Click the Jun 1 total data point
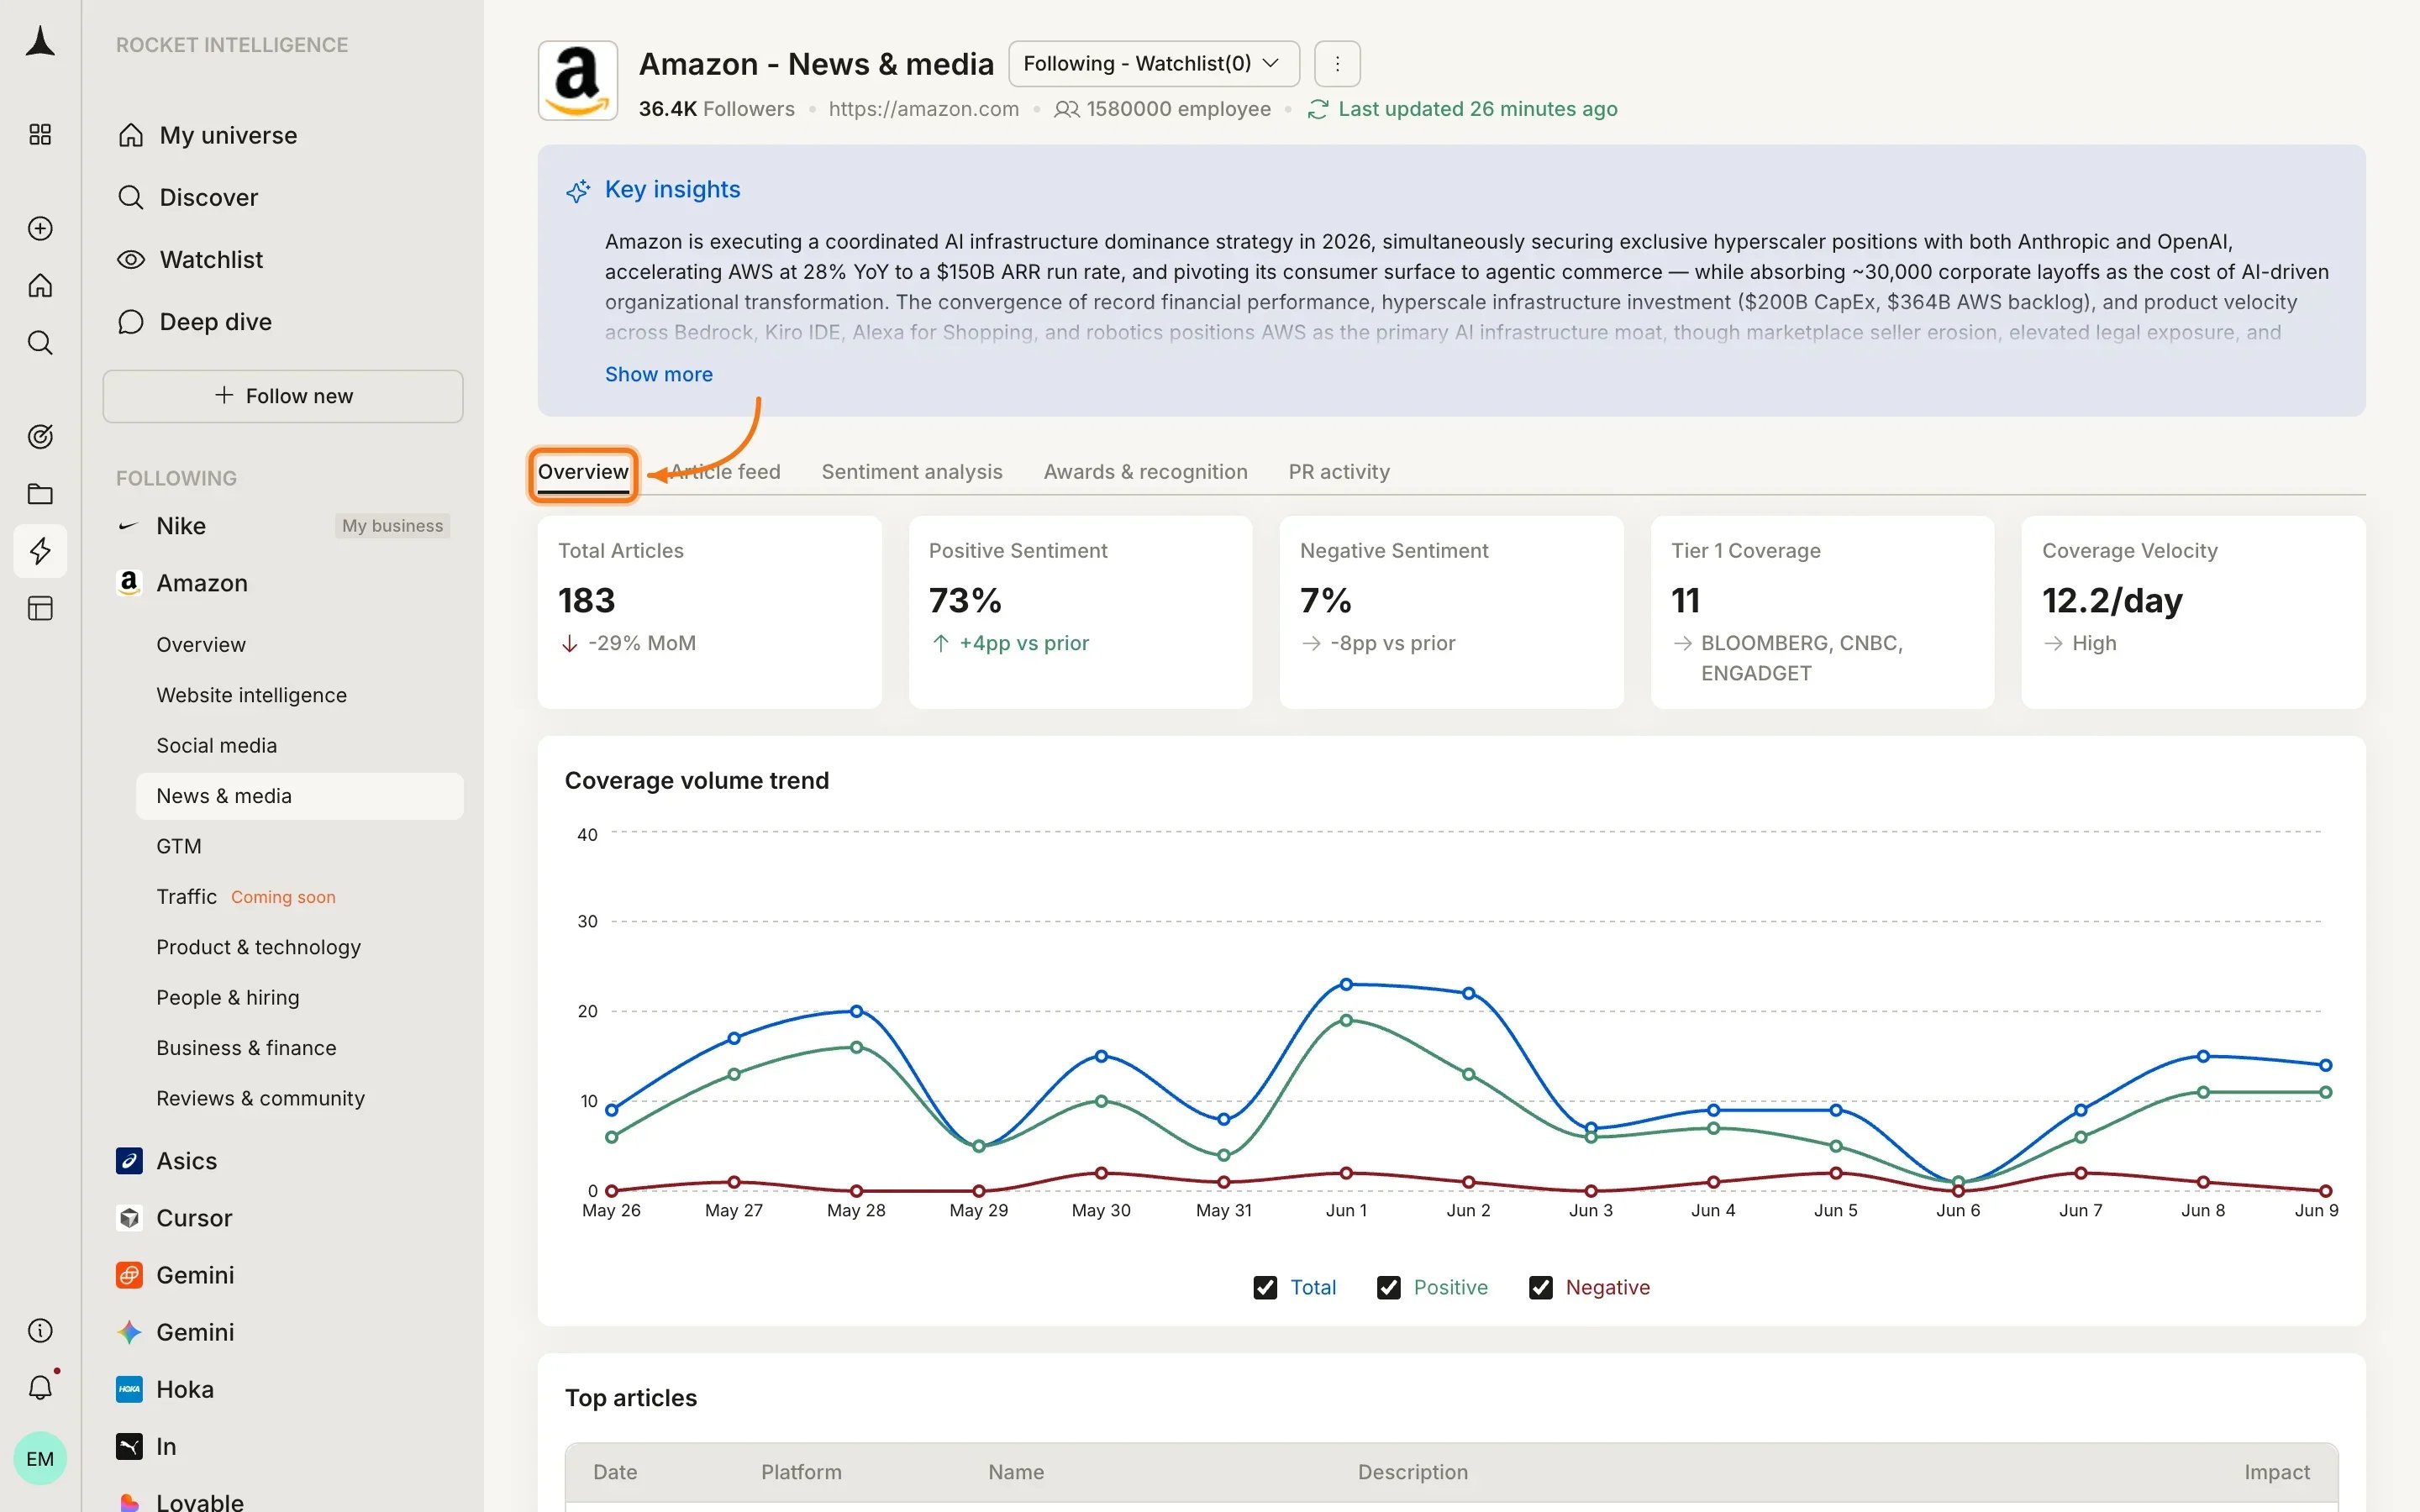Viewport: 2420px width, 1512px height. (1346, 985)
